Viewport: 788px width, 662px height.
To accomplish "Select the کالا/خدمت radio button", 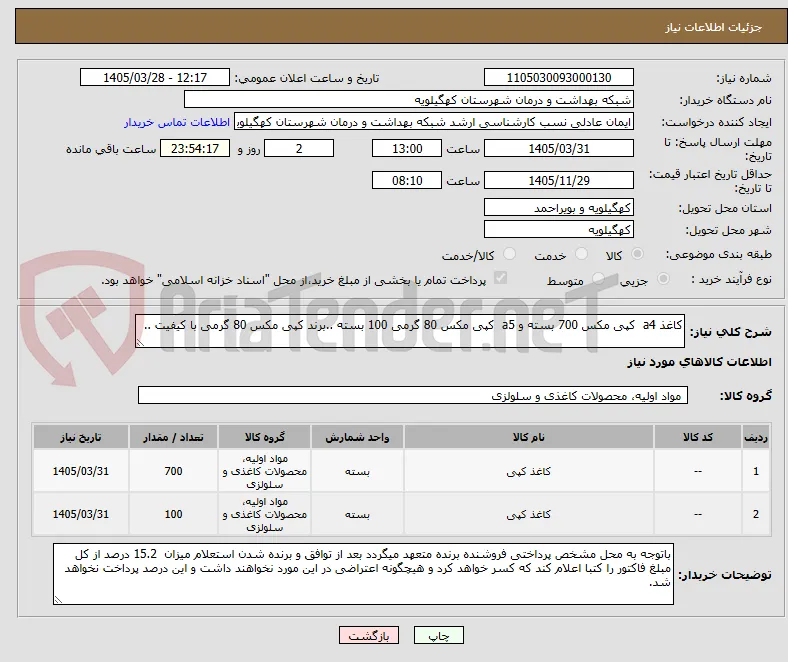I will point(510,254).
